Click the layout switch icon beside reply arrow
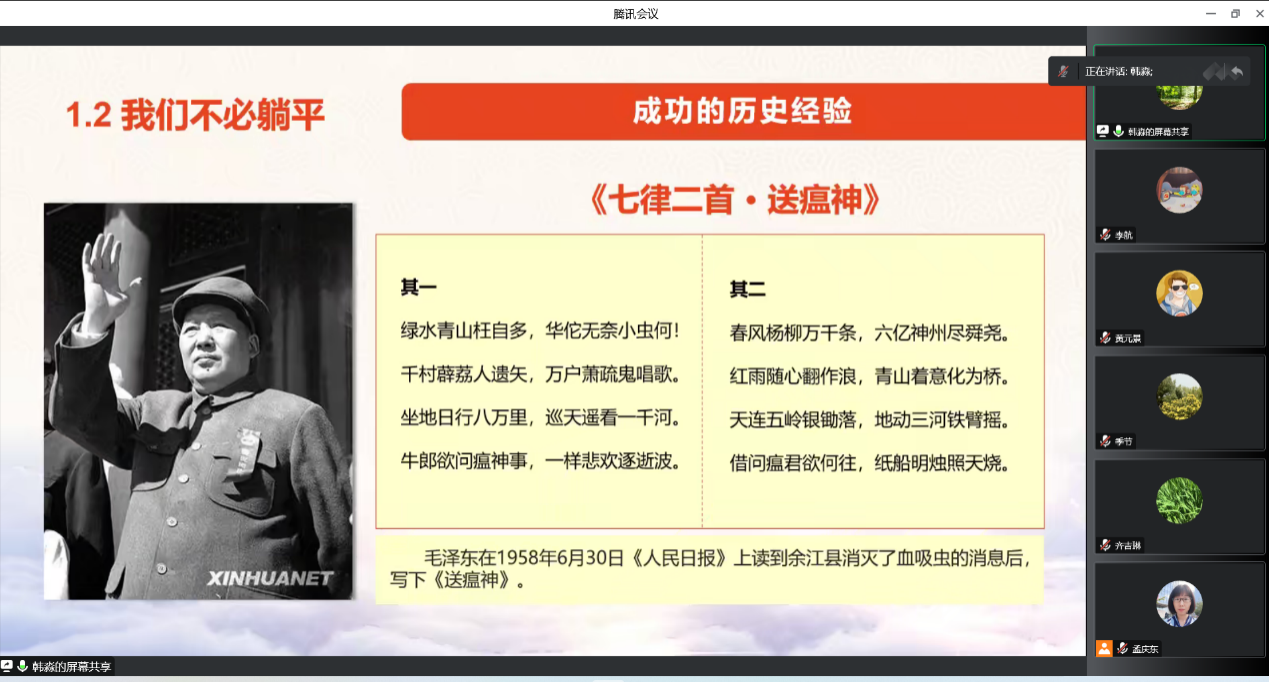Screen dimensions: 1269x682 pos(1214,71)
